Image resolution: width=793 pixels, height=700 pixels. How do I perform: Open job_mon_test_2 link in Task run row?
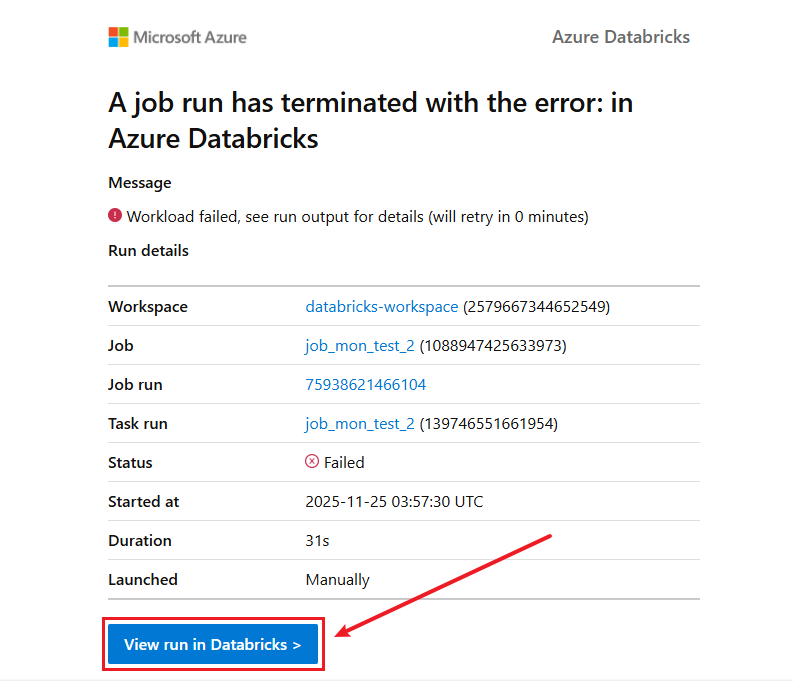(x=359, y=424)
